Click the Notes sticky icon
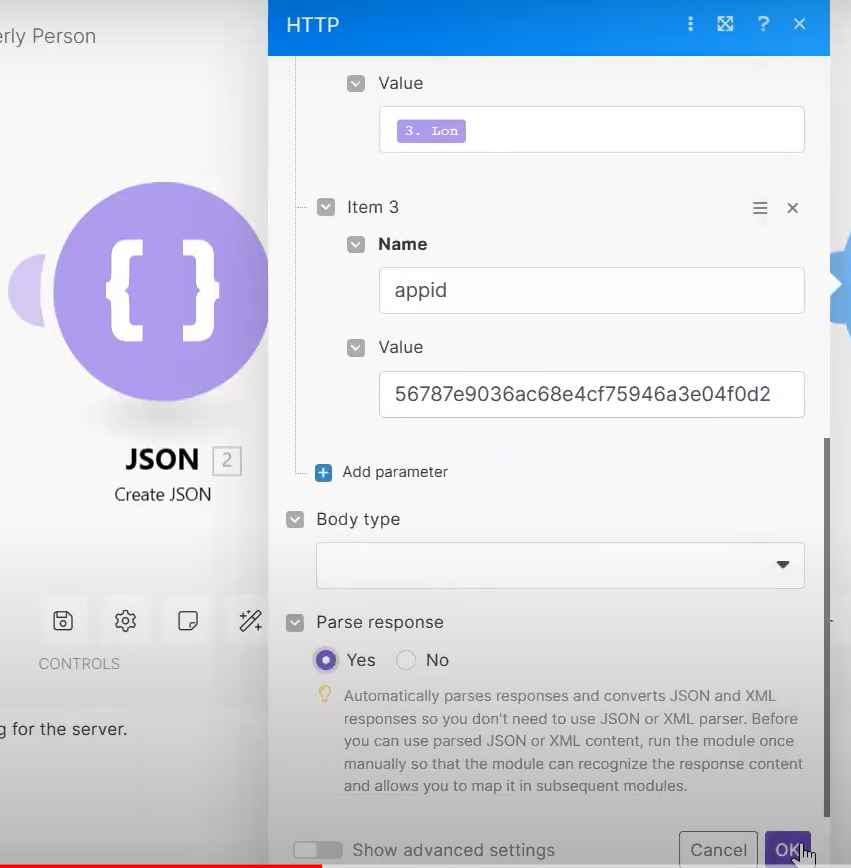This screenshot has height=868, width=851. click(x=188, y=621)
